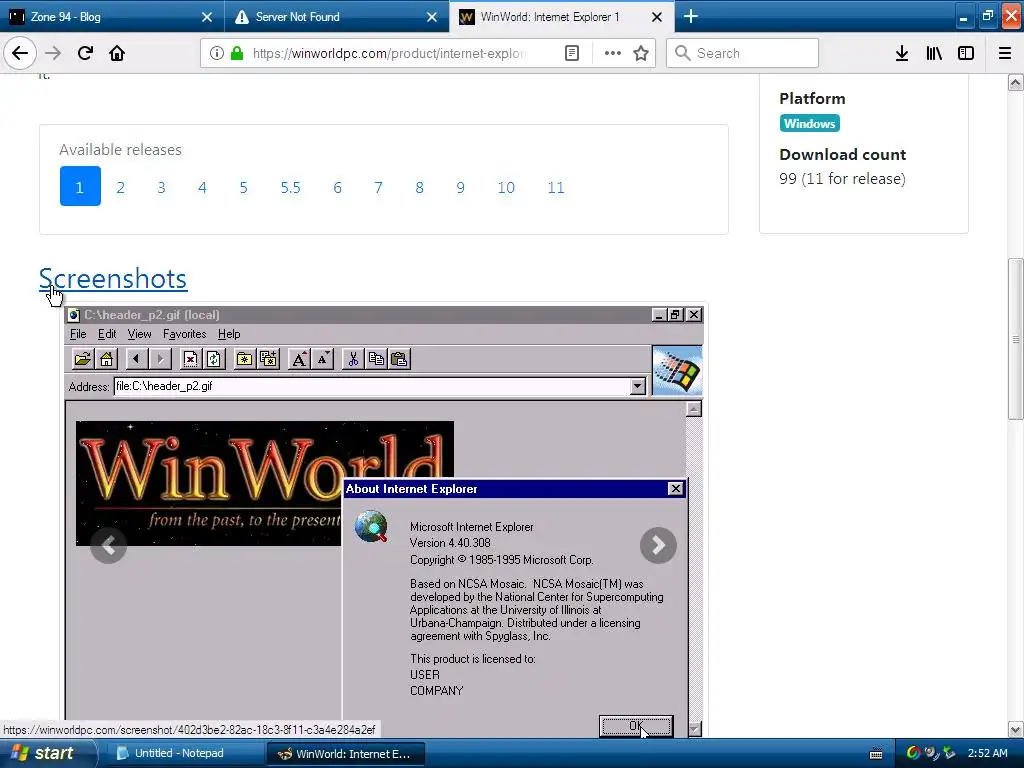Open site information icon in address bar
This screenshot has width=1024, height=768.
tap(216, 54)
